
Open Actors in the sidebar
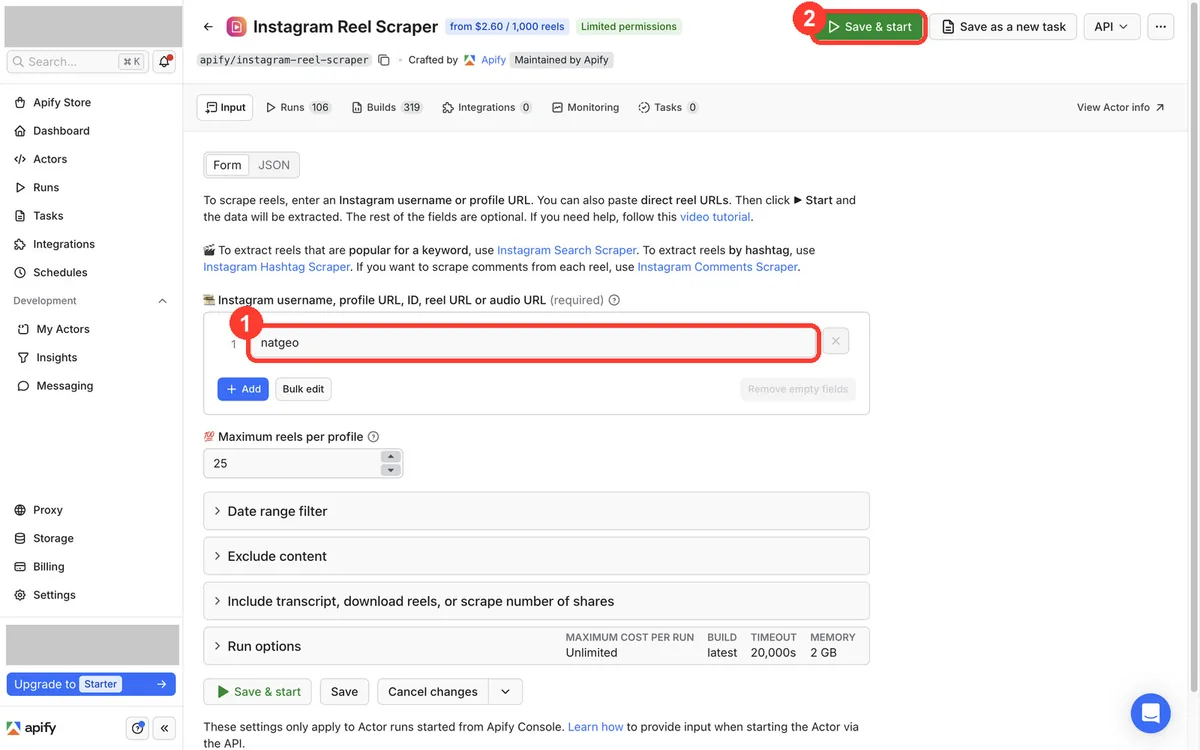click(x=50, y=159)
